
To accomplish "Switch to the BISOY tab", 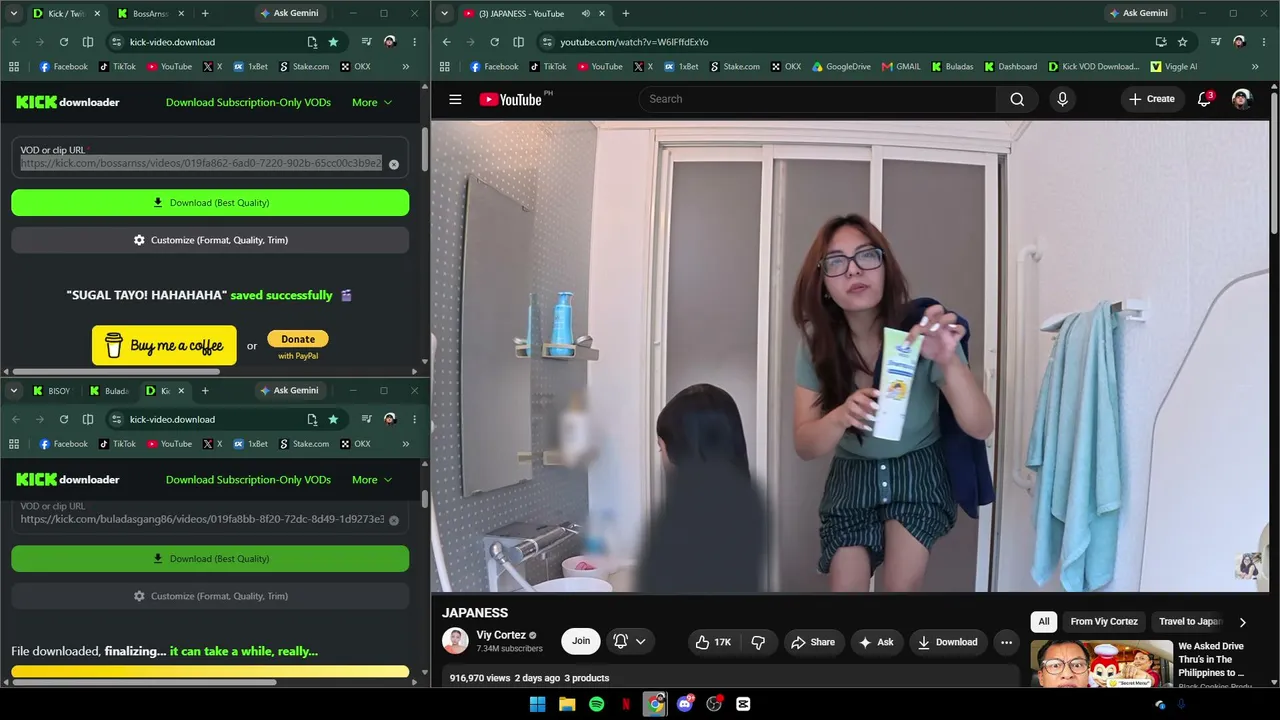I will pos(51,391).
